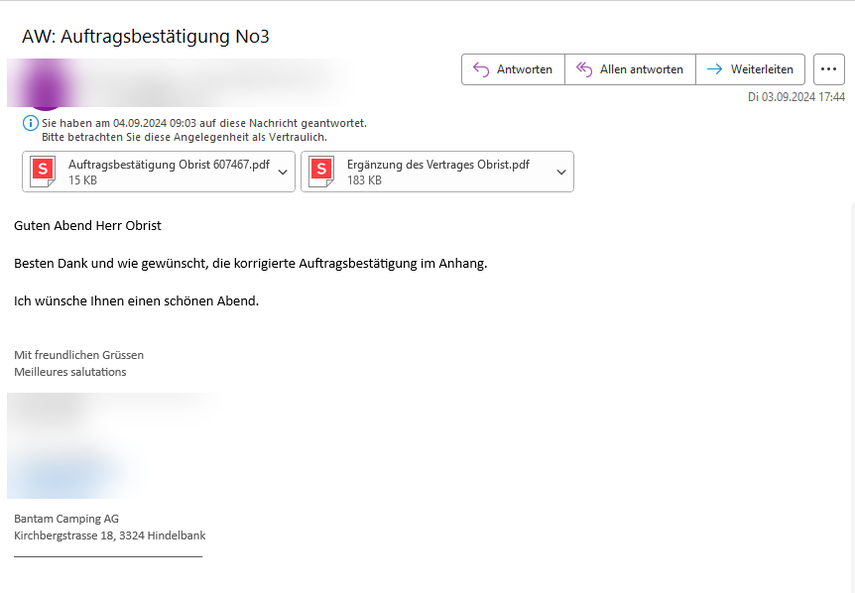Image resolution: width=855 pixels, height=593 pixels.
Task: Expand dropdown arrow for Ergänzung des Vertrages Obrist.pdf
Action: pos(561,172)
